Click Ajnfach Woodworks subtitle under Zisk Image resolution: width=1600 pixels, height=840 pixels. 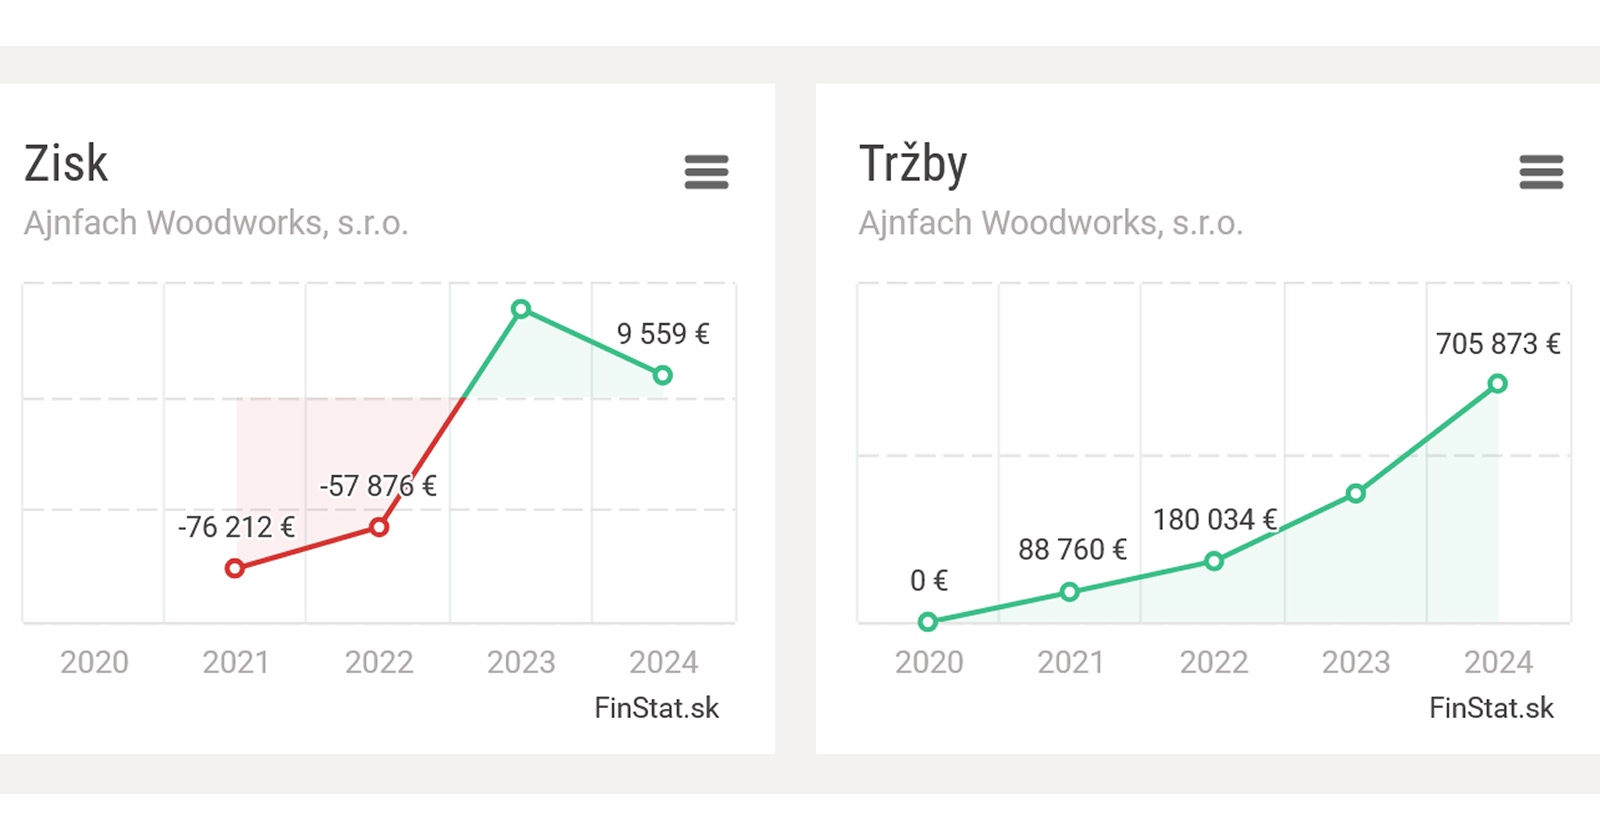[216, 223]
